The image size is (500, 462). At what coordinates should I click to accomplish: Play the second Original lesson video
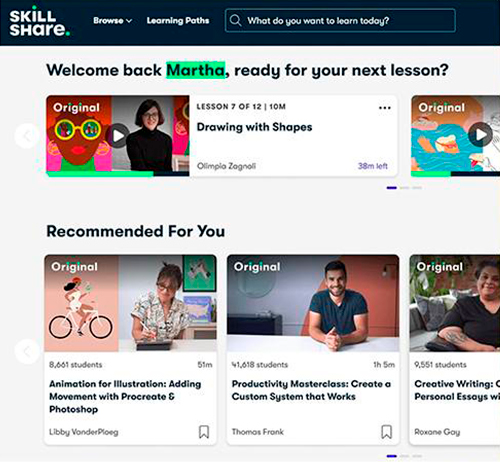coord(480,135)
